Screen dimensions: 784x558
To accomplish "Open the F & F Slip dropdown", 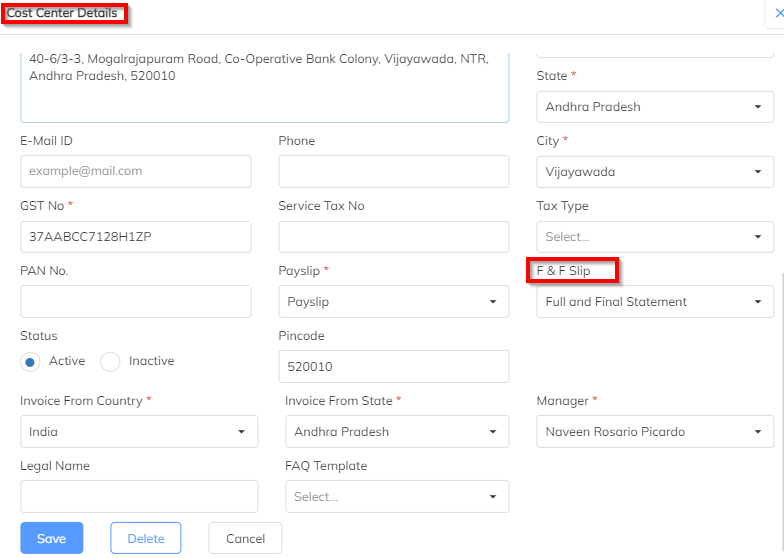I will pos(655,302).
